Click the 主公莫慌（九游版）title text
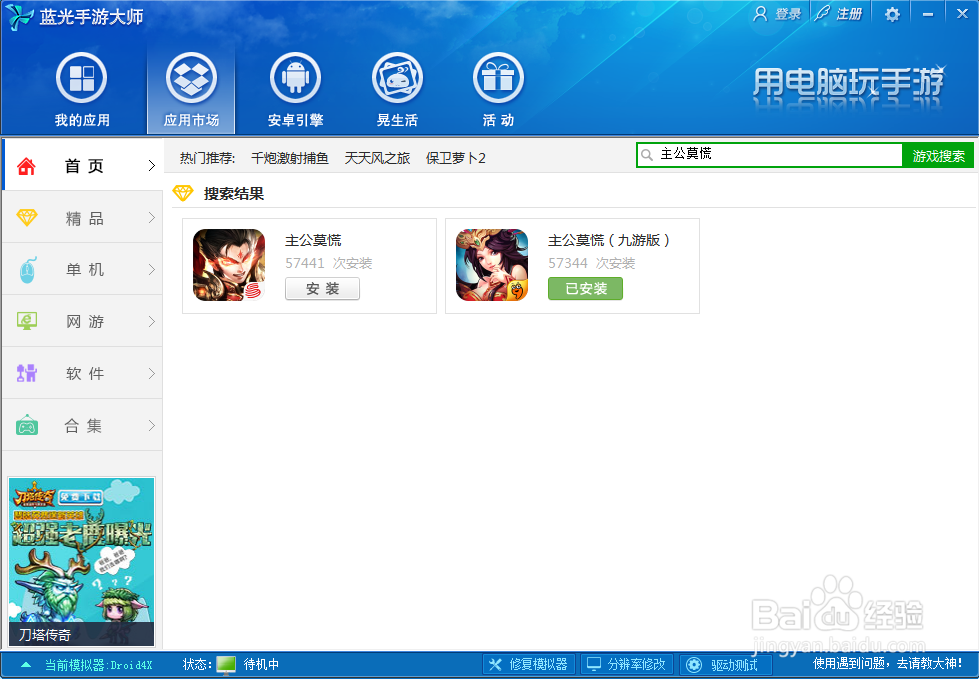Screen dimensions: 979x679 pyautogui.click(x=609, y=240)
